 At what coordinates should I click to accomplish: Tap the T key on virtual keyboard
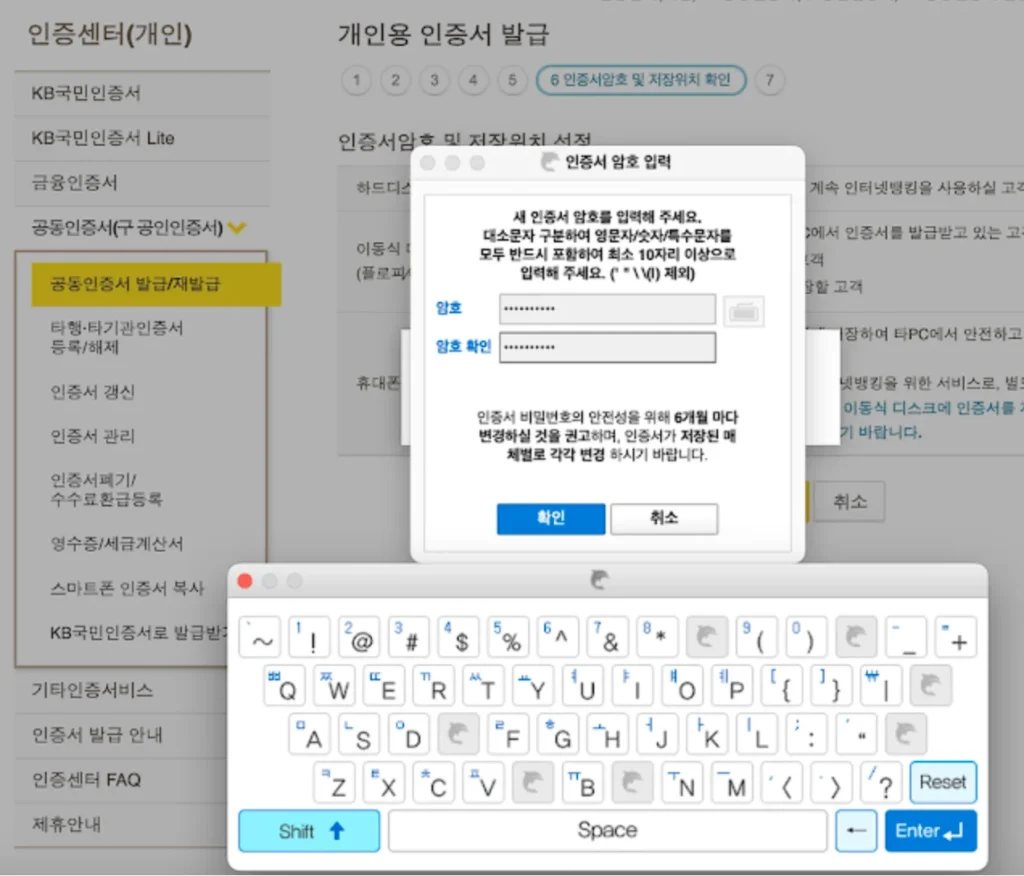484,686
